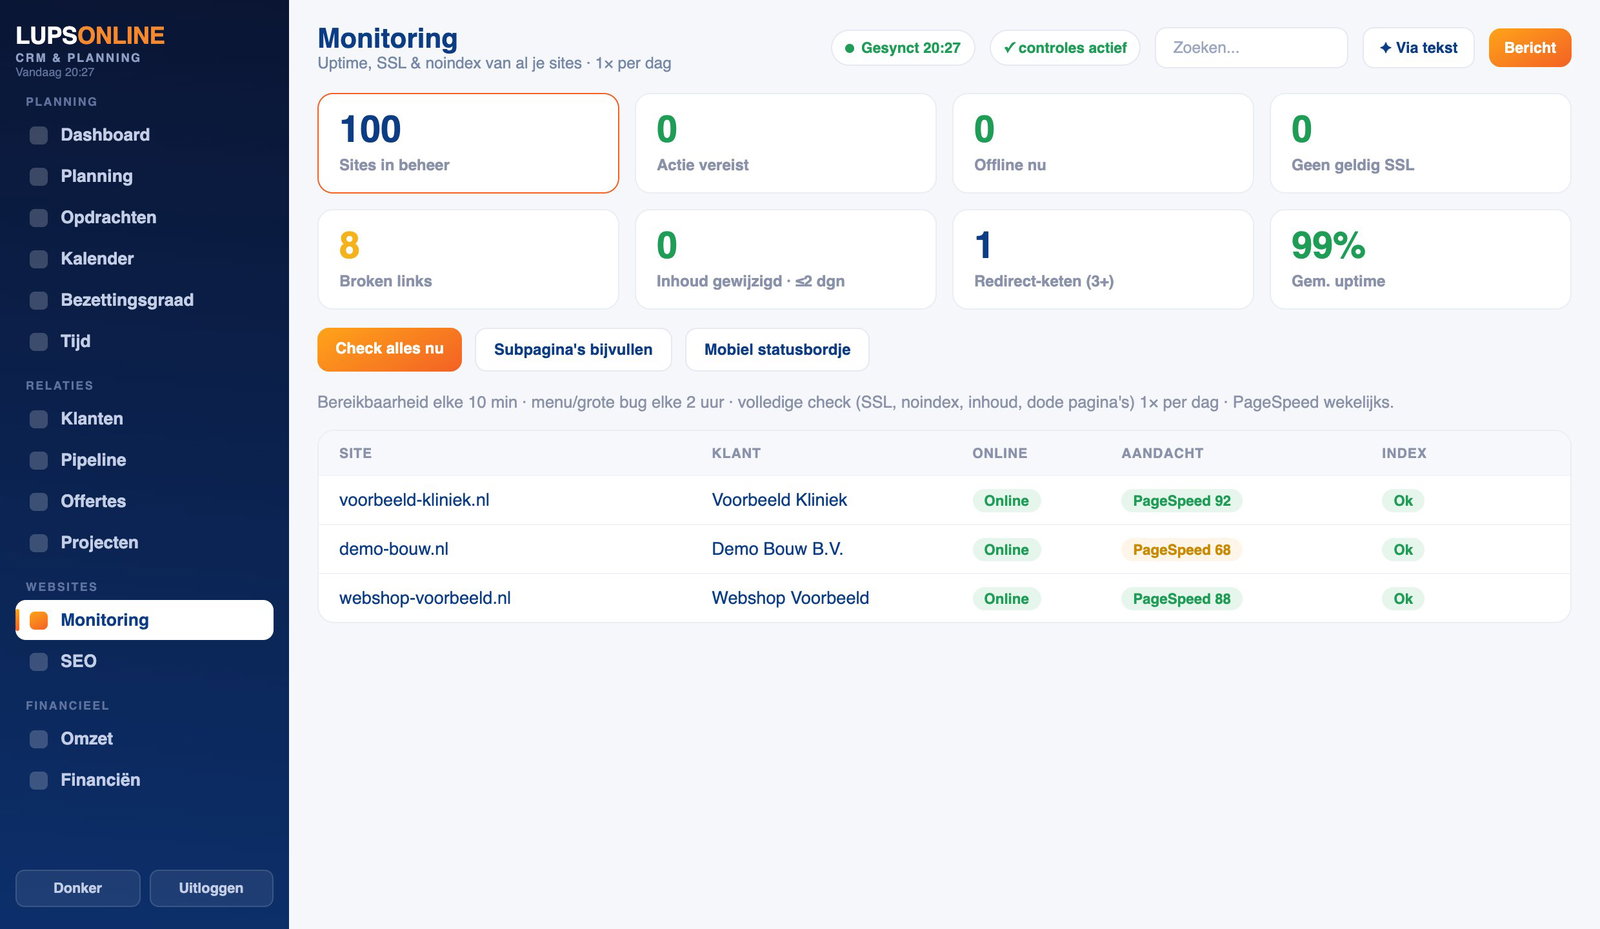Image resolution: width=1600 pixels, height=929 pixels.
Task: Select the Actie vereist card
Action: [x=786, y=143]
